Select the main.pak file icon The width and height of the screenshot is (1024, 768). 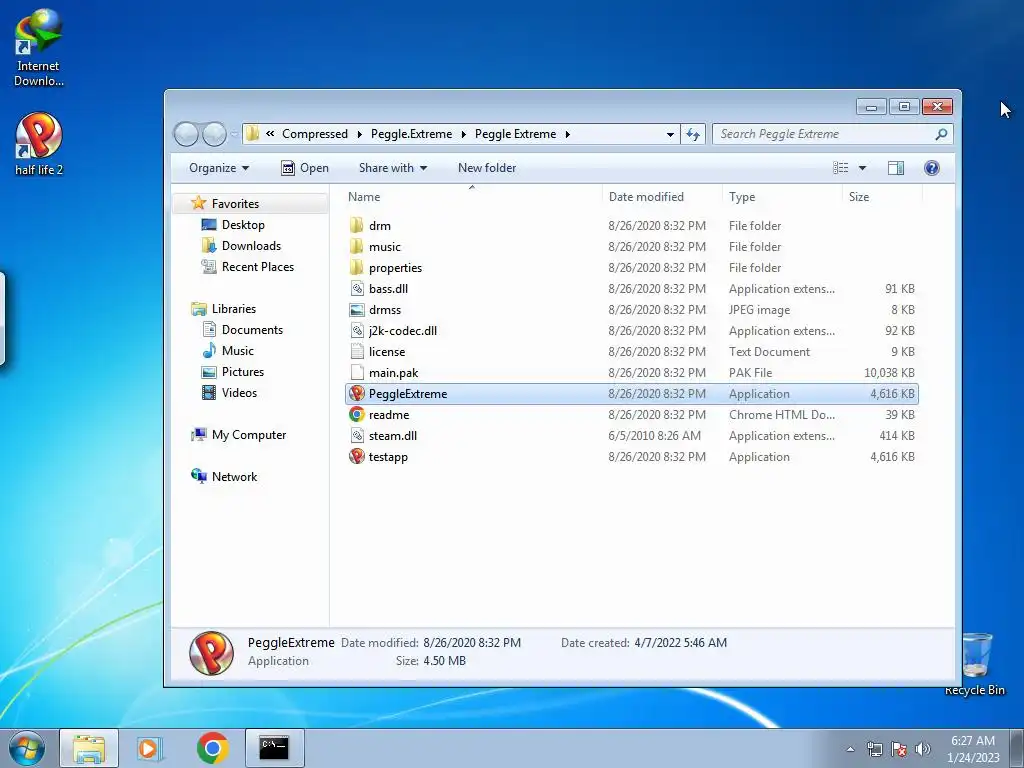[x=357, y=372]
